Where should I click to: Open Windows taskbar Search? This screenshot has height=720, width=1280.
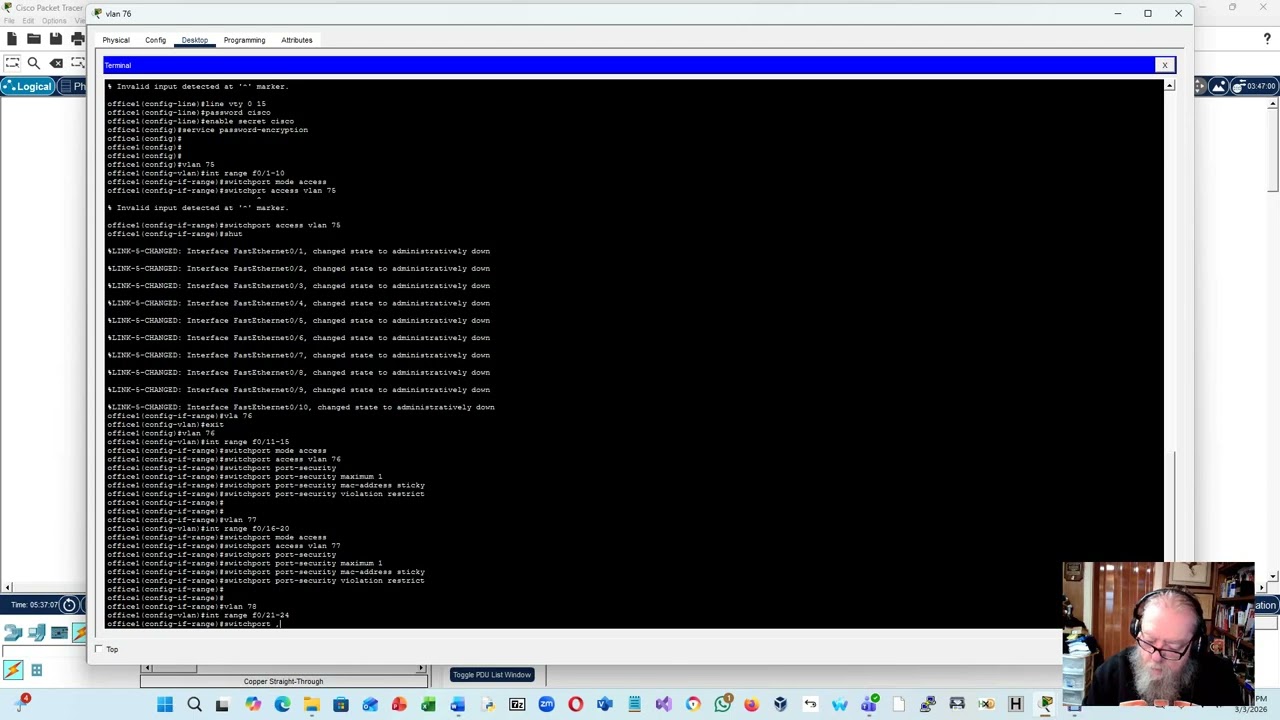click(x=194, y=705)
